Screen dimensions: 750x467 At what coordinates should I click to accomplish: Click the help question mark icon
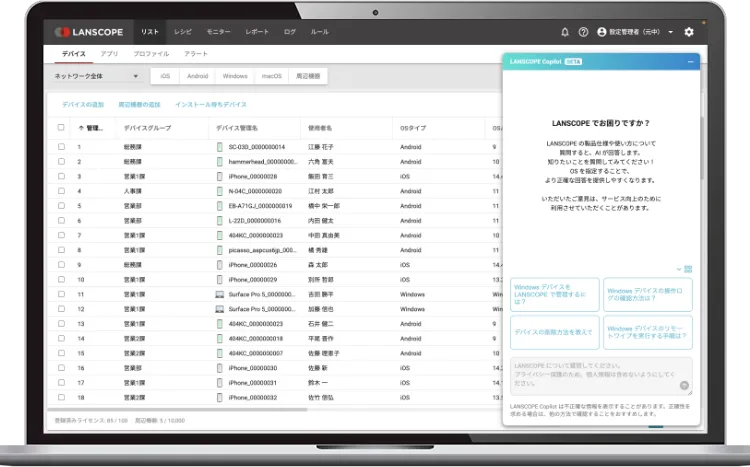point(582,32)
